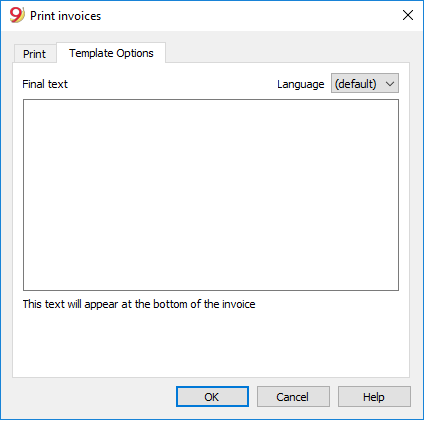Close the Print invoices dialog with X
Viewport: 424px width, 421px height.
click(x=408, y=15)
